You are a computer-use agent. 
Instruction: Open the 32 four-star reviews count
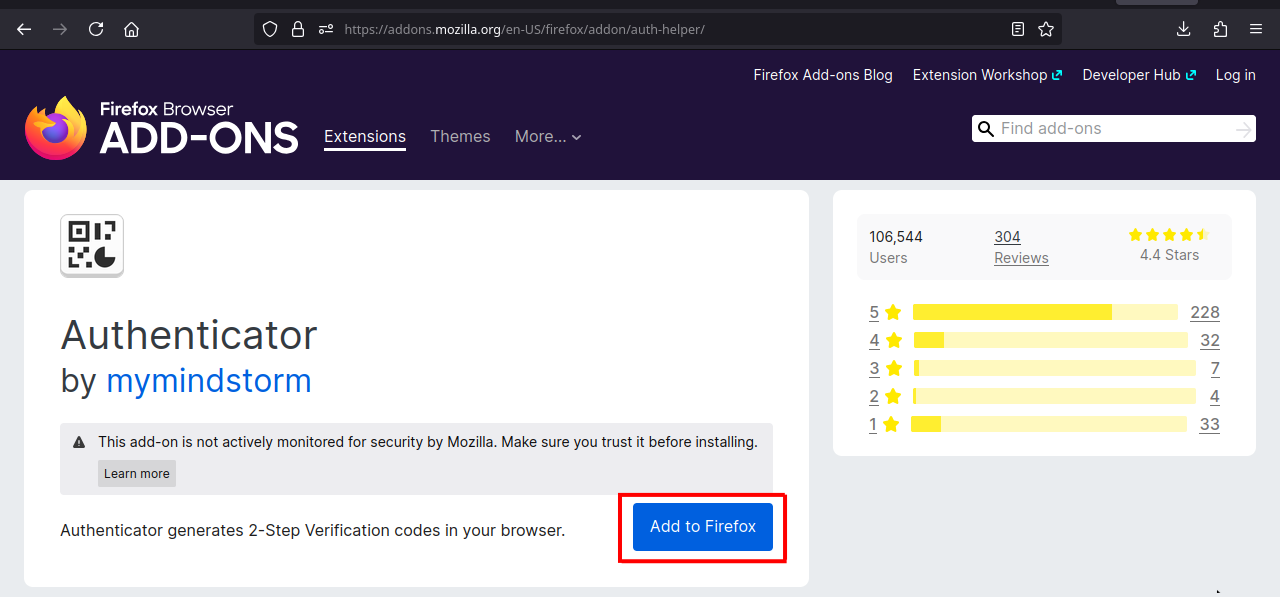(x=1210, y=340)
